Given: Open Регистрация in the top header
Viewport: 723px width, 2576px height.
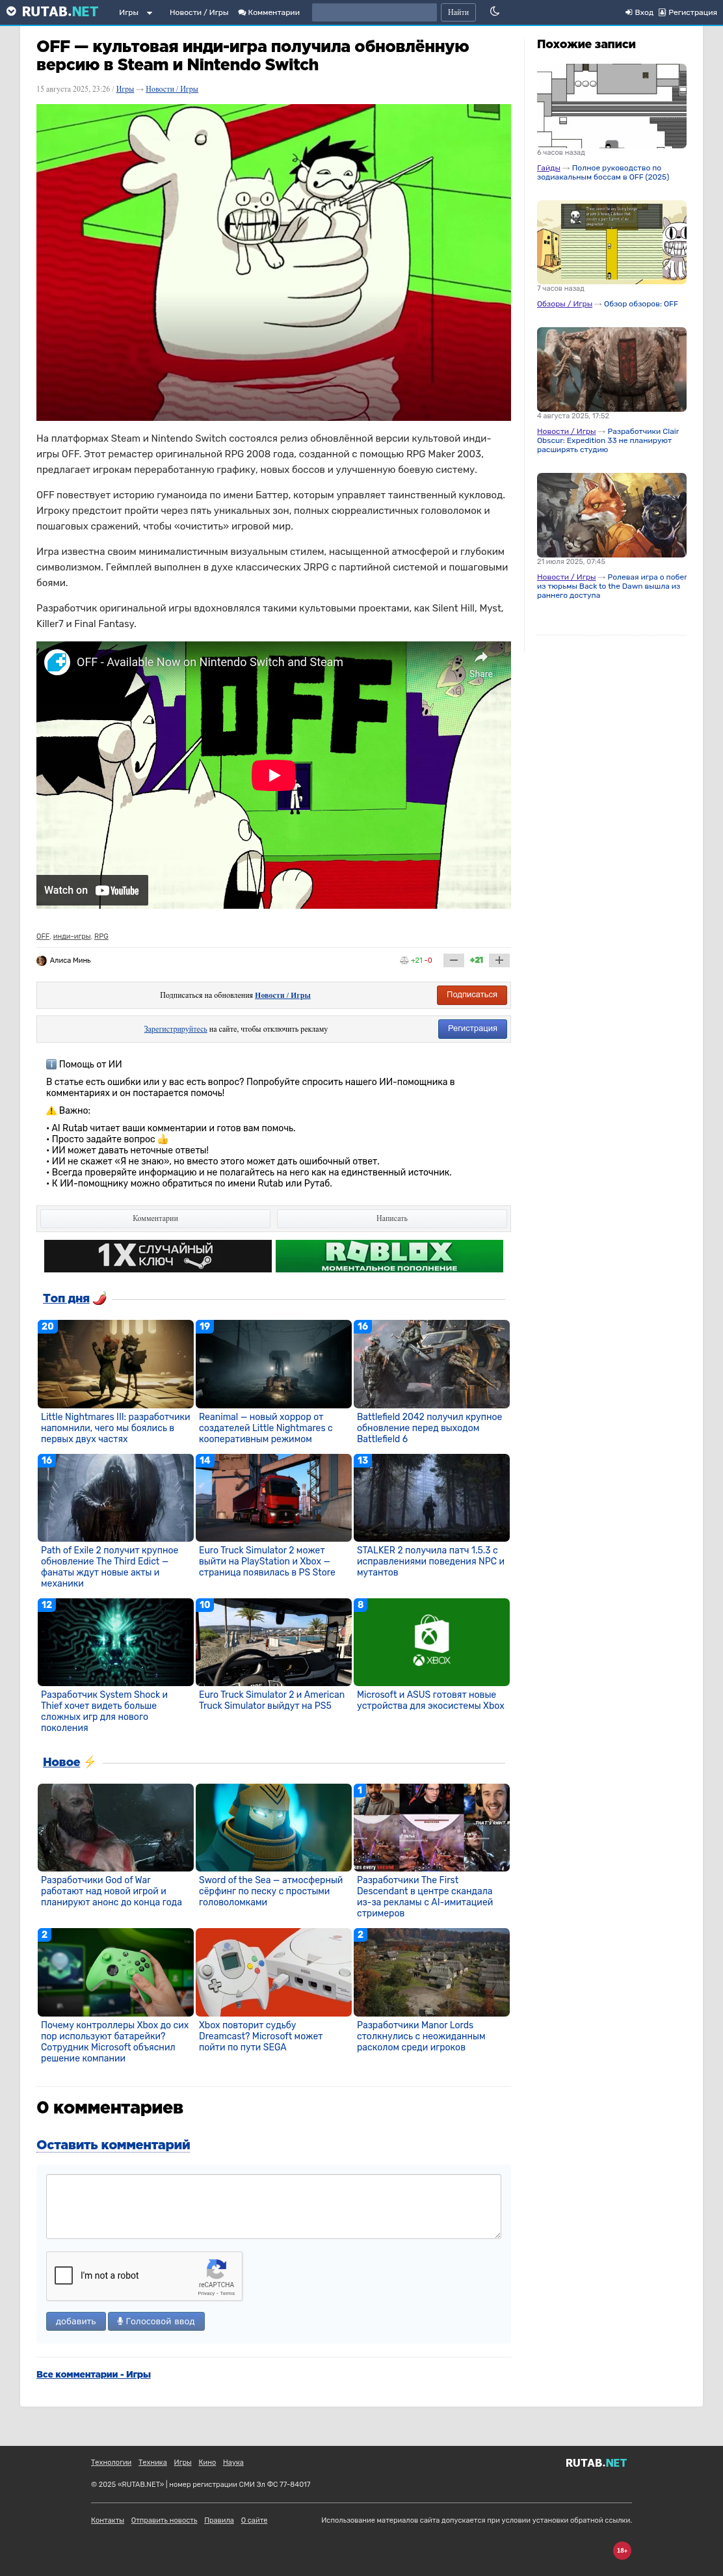Looking at the screenshot, I should pyautogui.click(x=688, y=12).
